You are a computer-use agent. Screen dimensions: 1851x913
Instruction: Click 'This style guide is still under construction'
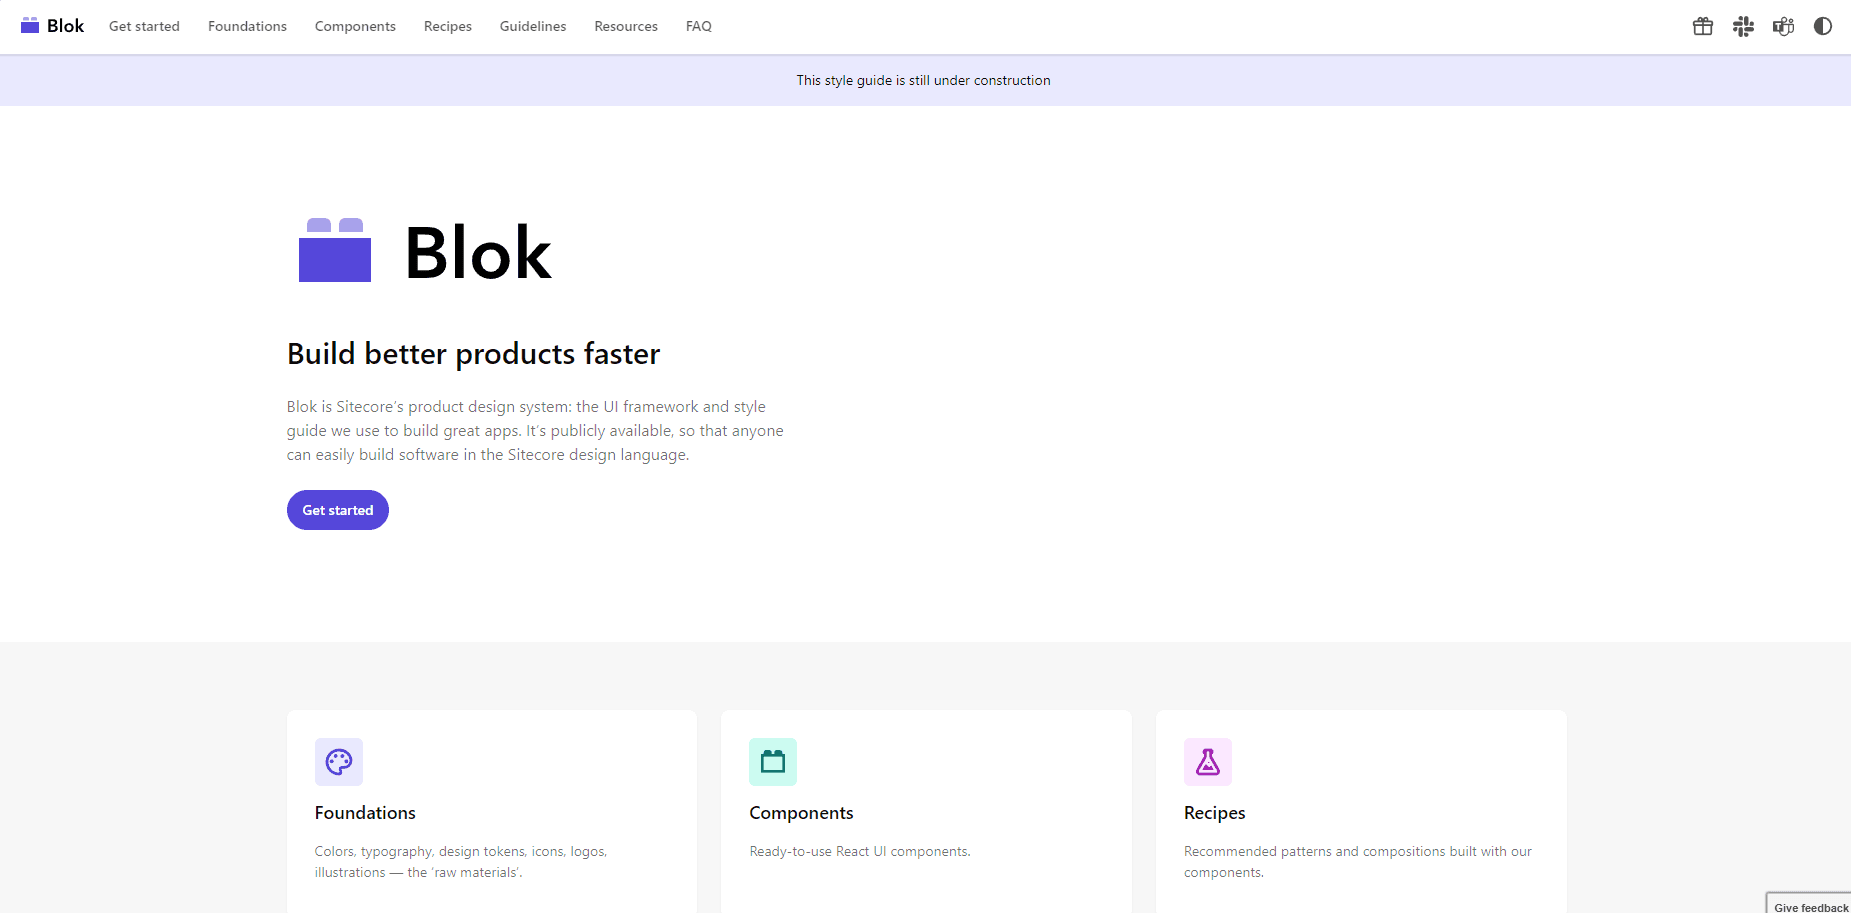(x=923, y=80)
